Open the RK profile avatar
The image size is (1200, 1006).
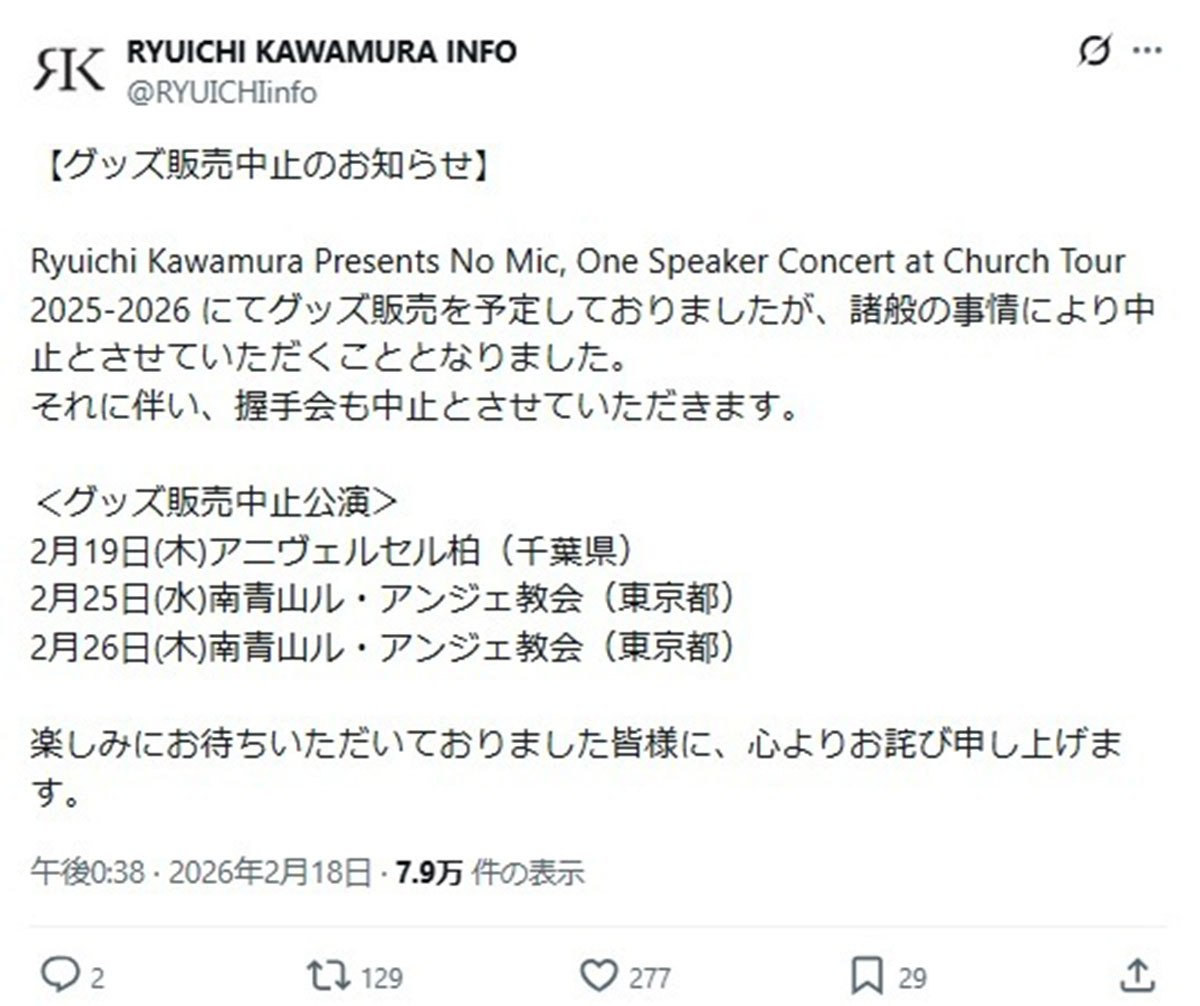pyautogui.click(x=68, y=69)
